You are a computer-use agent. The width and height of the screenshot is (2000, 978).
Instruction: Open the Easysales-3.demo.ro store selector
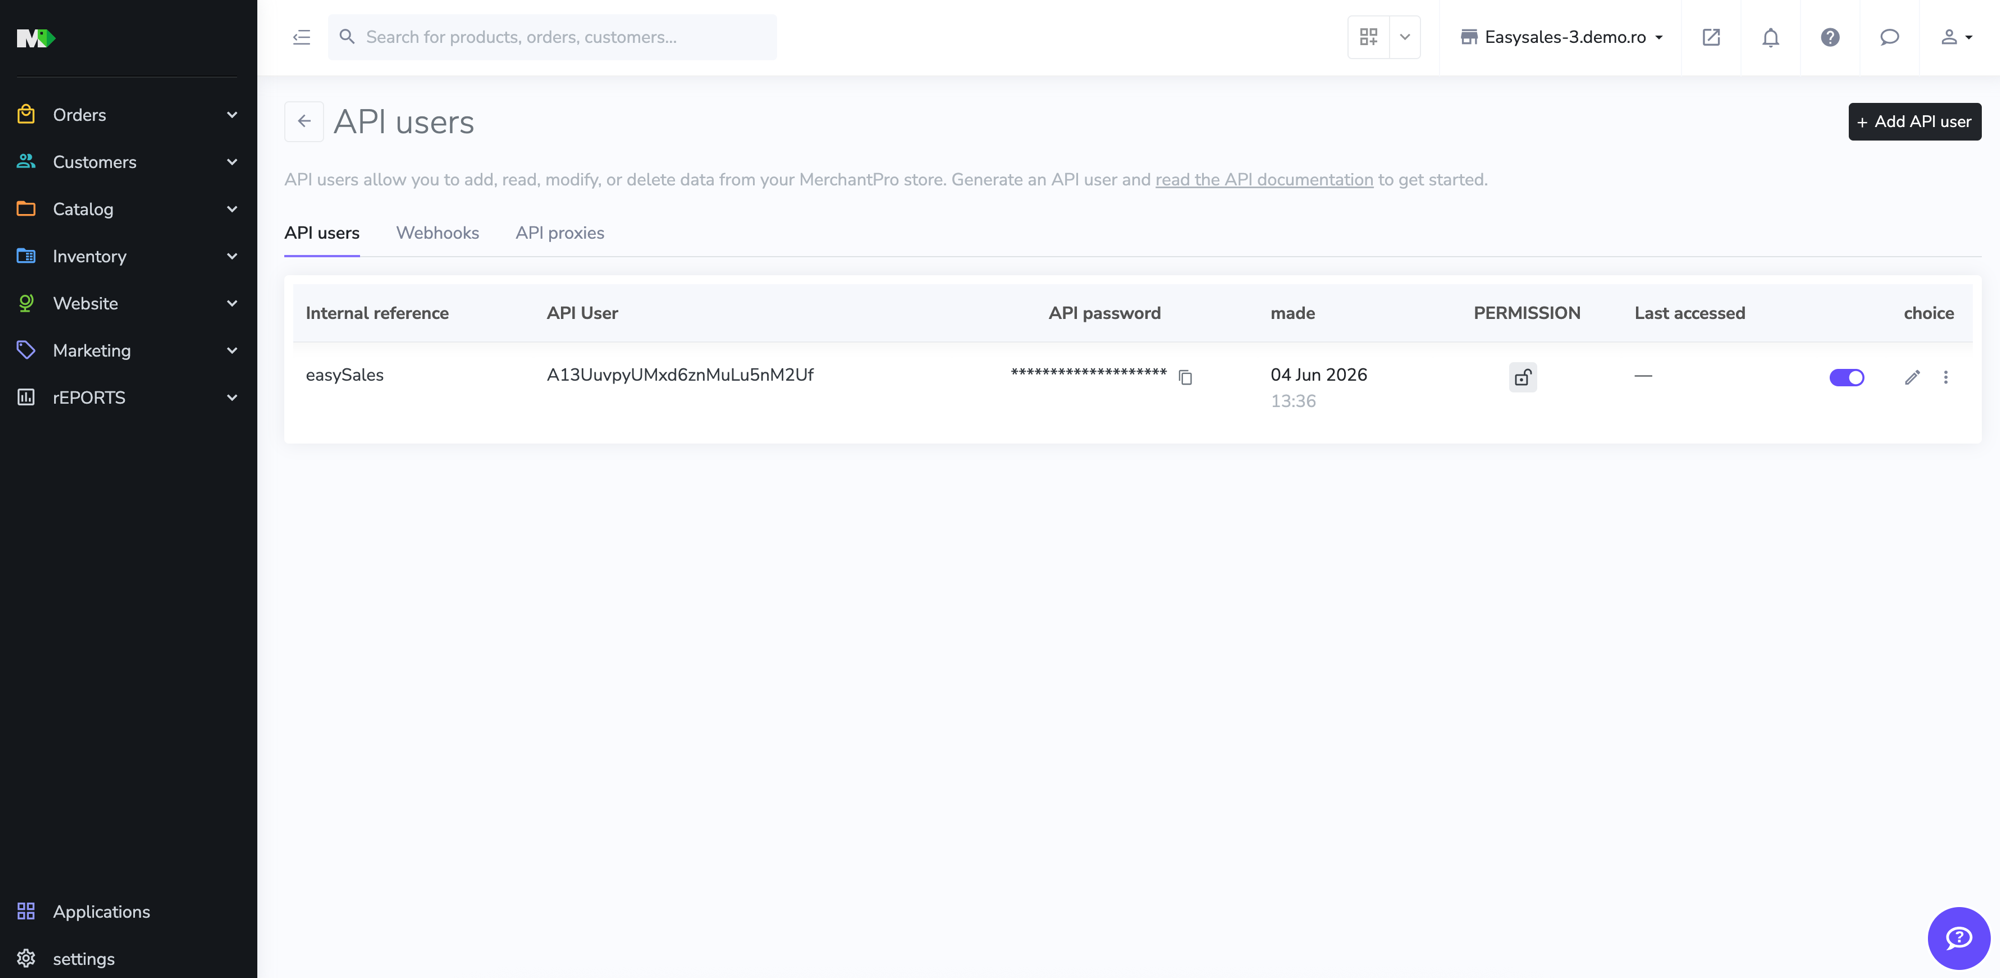click(1561, 37)
